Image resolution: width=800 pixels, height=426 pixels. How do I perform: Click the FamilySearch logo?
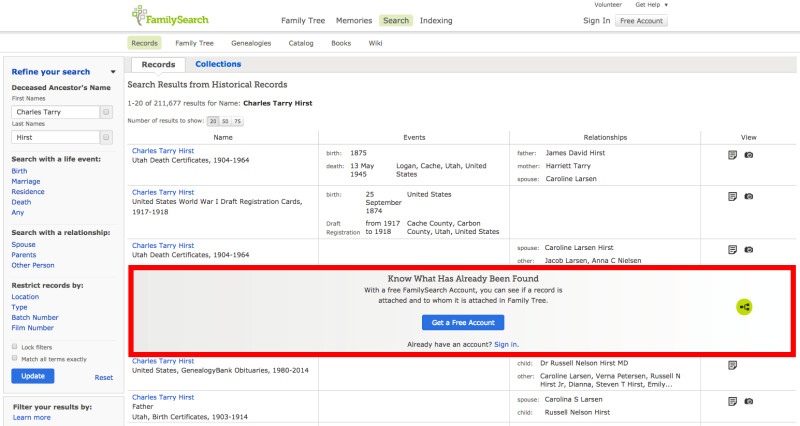tap(170, 16)
